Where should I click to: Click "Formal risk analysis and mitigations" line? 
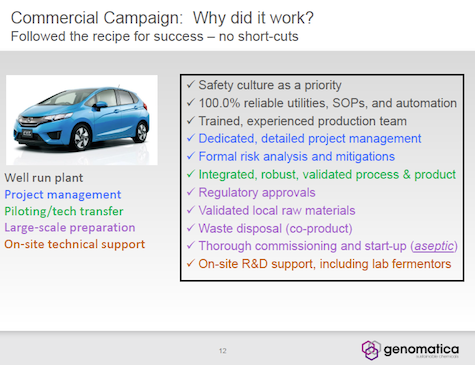pos(297,156)
